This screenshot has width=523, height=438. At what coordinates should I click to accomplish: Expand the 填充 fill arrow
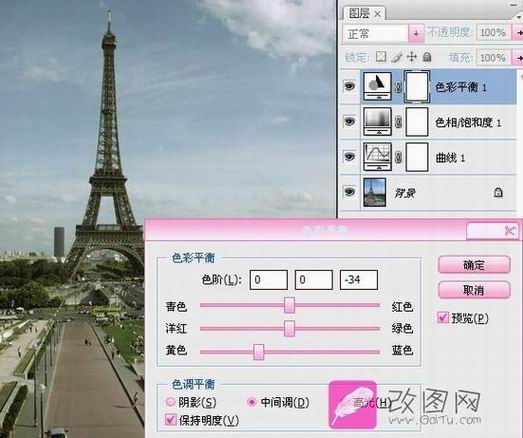coord(518,58)
